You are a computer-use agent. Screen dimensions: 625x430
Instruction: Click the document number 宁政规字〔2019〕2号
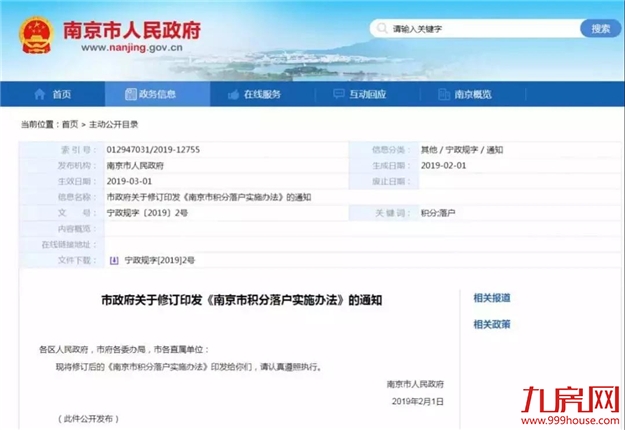(x=147, y=213)
